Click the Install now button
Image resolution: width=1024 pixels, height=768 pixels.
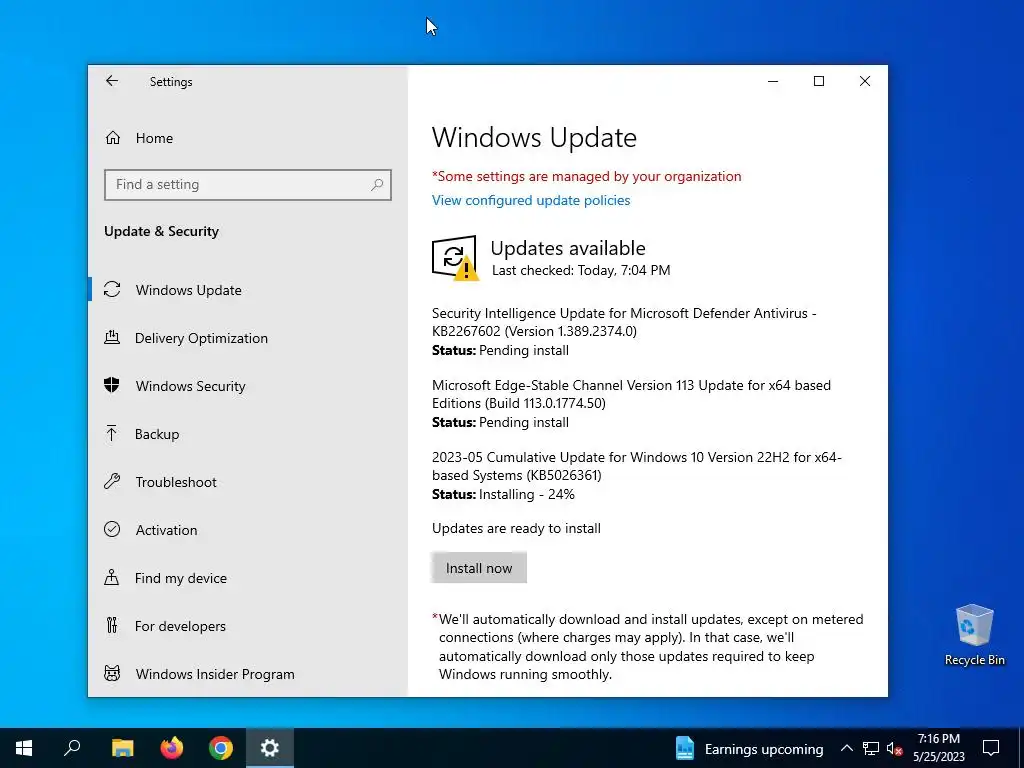tap(479, 568)
